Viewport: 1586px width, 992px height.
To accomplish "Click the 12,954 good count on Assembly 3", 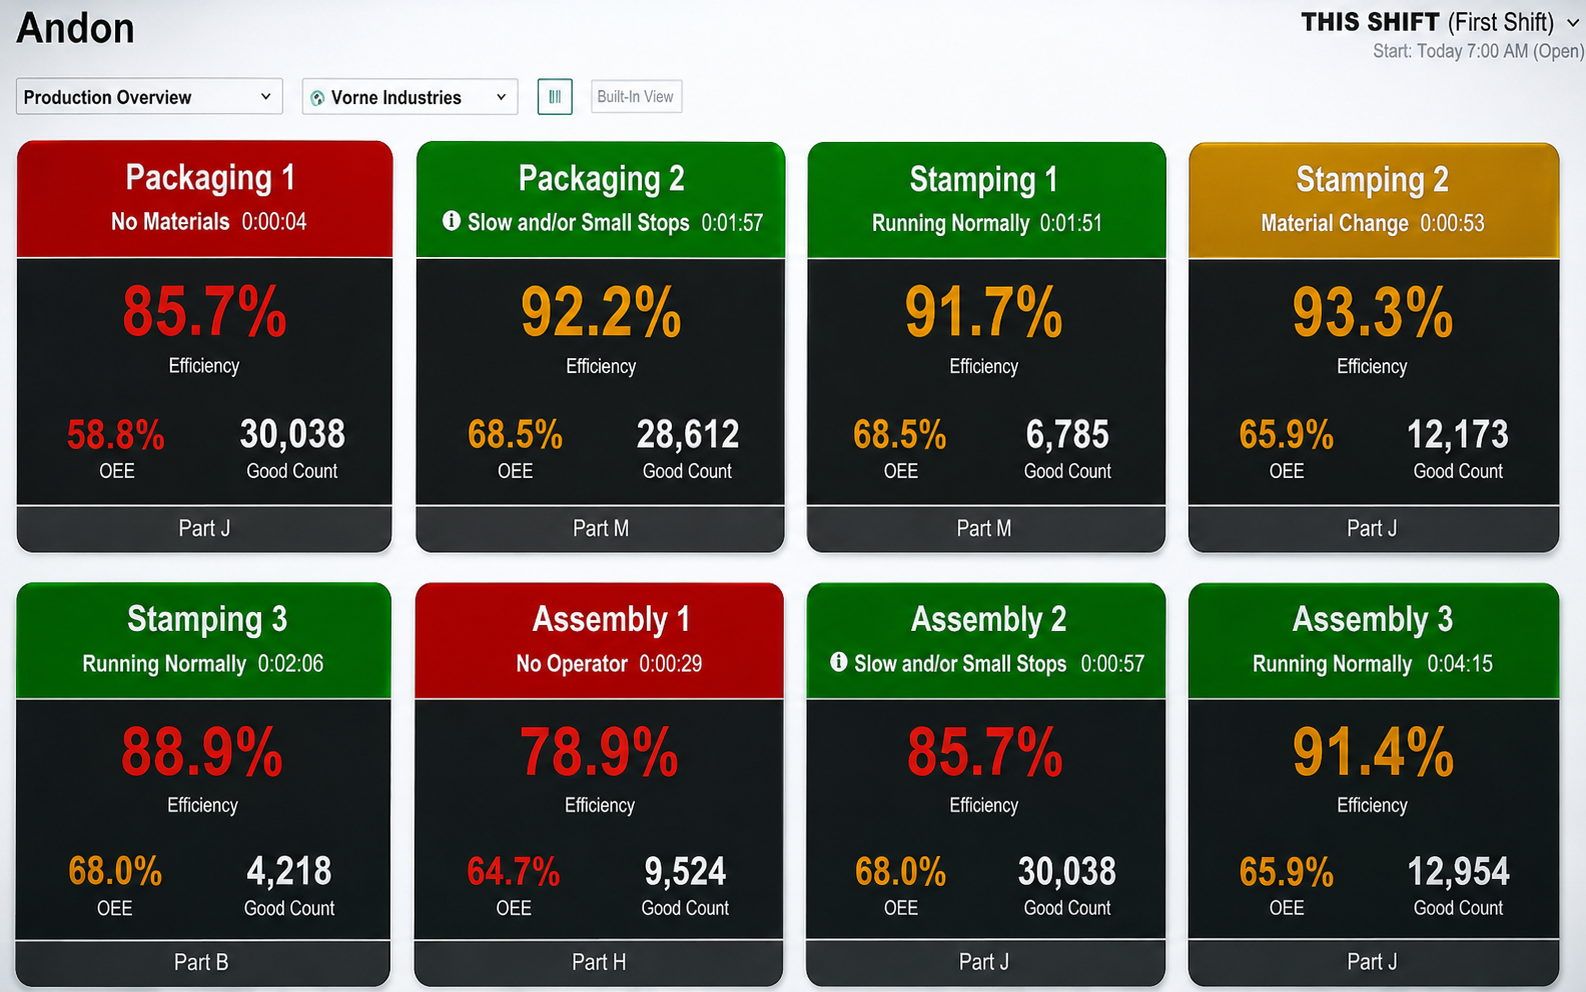I will pyautogui.click(x=1458, y=872).
